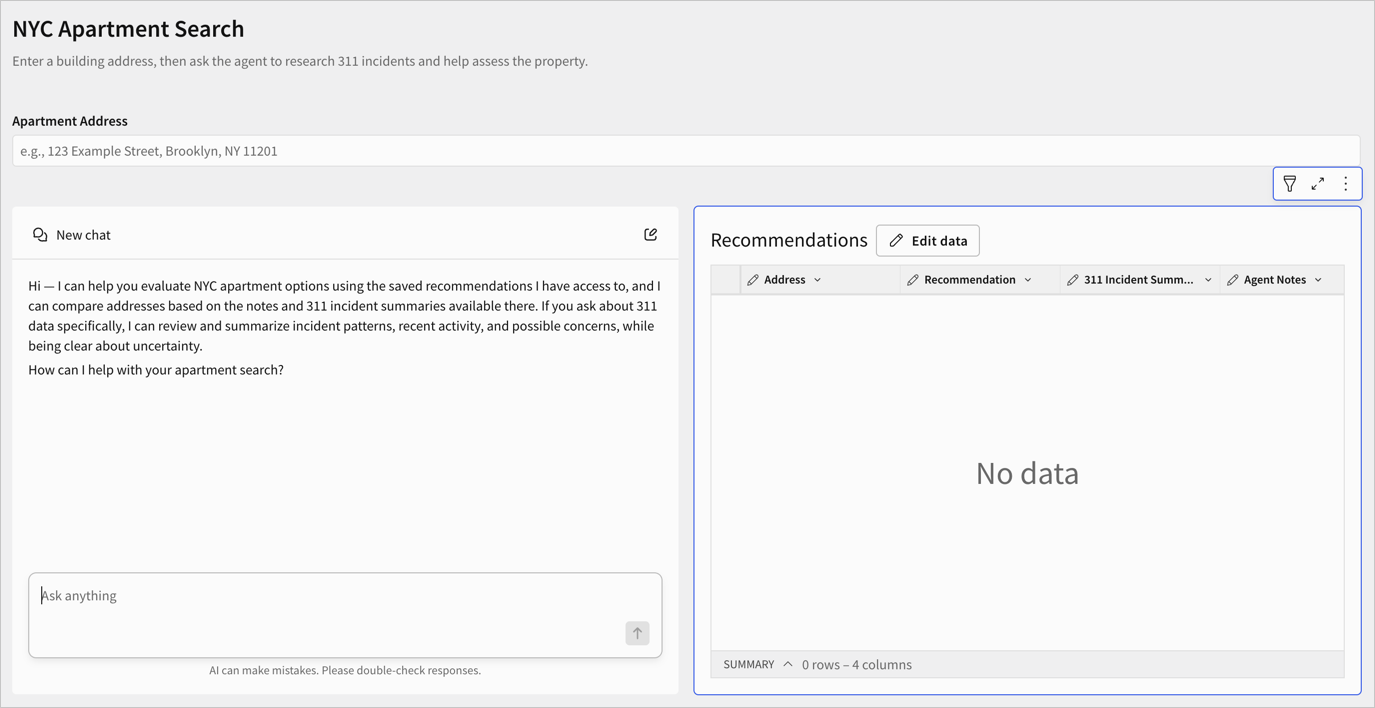Viewport: 1375px width, 708px height.
Task: Click the pencil icon in Agent Notes header
Action: 1233,280
